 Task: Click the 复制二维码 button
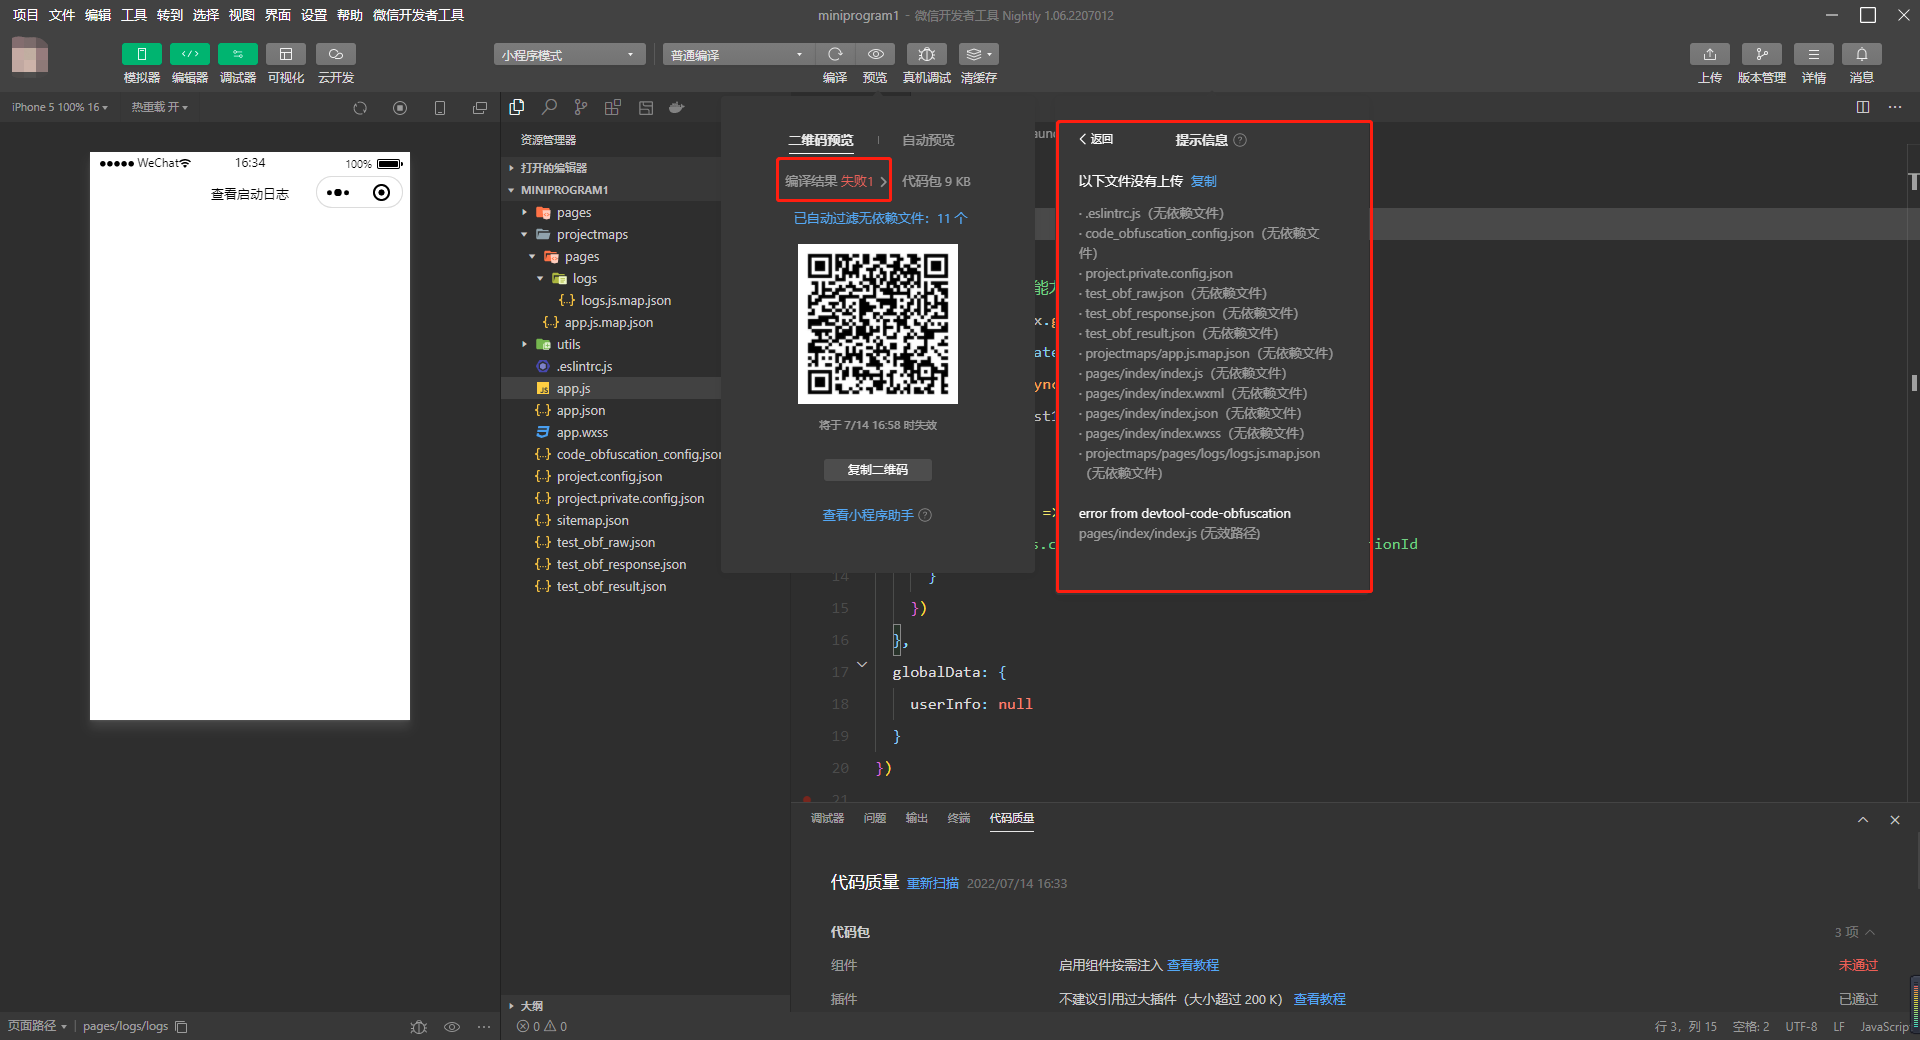(877, 470)
